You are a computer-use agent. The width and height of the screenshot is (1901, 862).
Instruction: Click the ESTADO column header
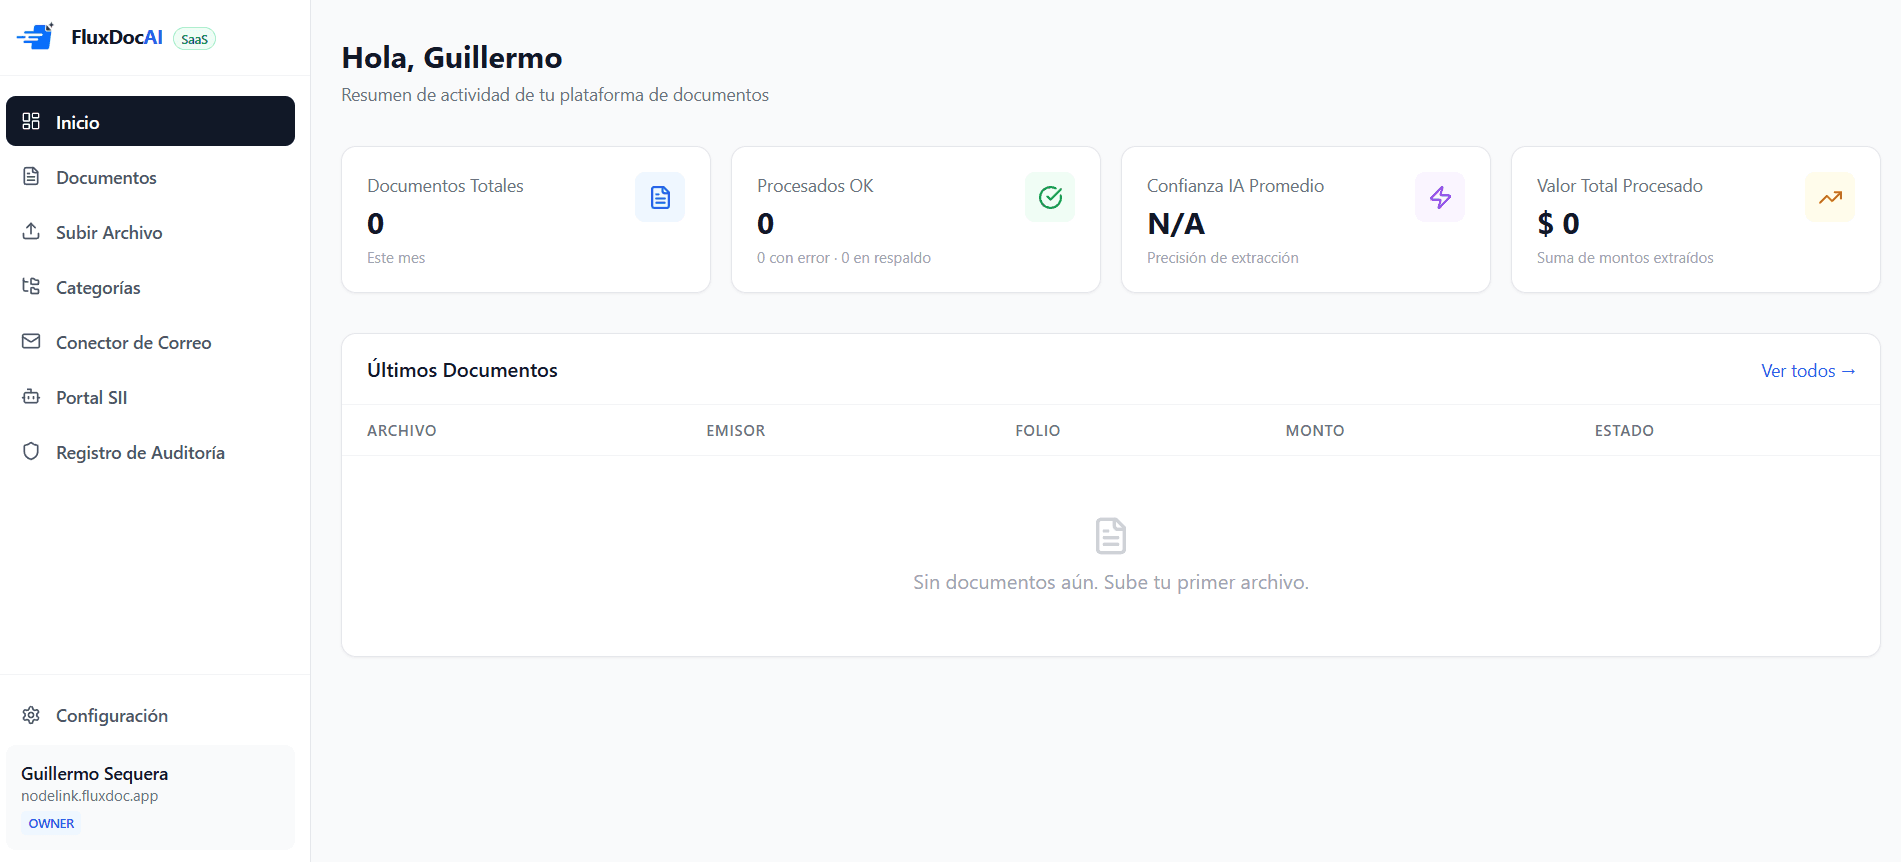click(x=1624, y=431)
